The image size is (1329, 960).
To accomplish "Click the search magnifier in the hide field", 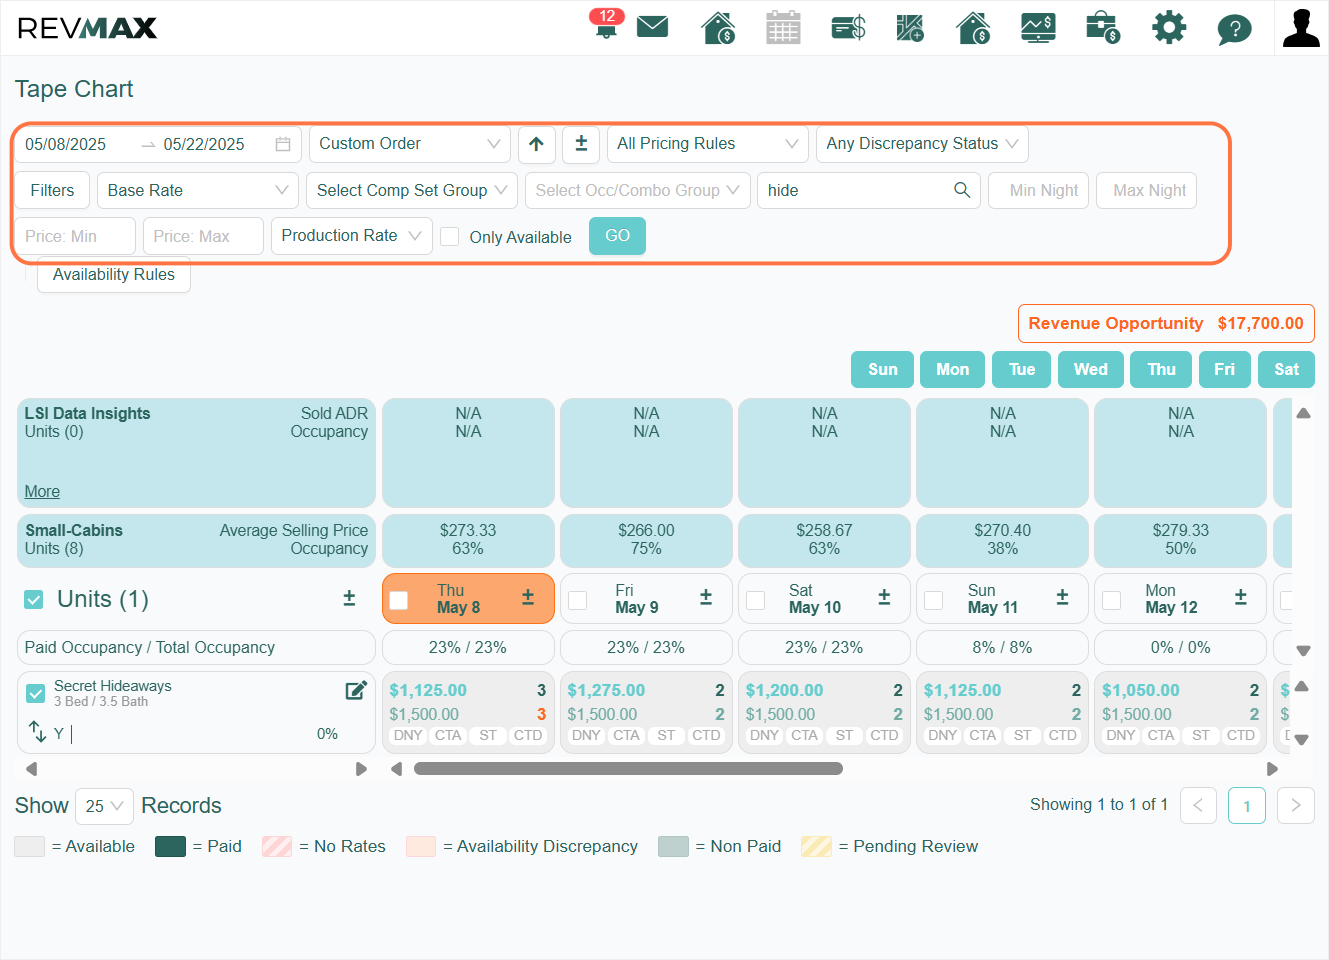I will click(x=962, y=190).
